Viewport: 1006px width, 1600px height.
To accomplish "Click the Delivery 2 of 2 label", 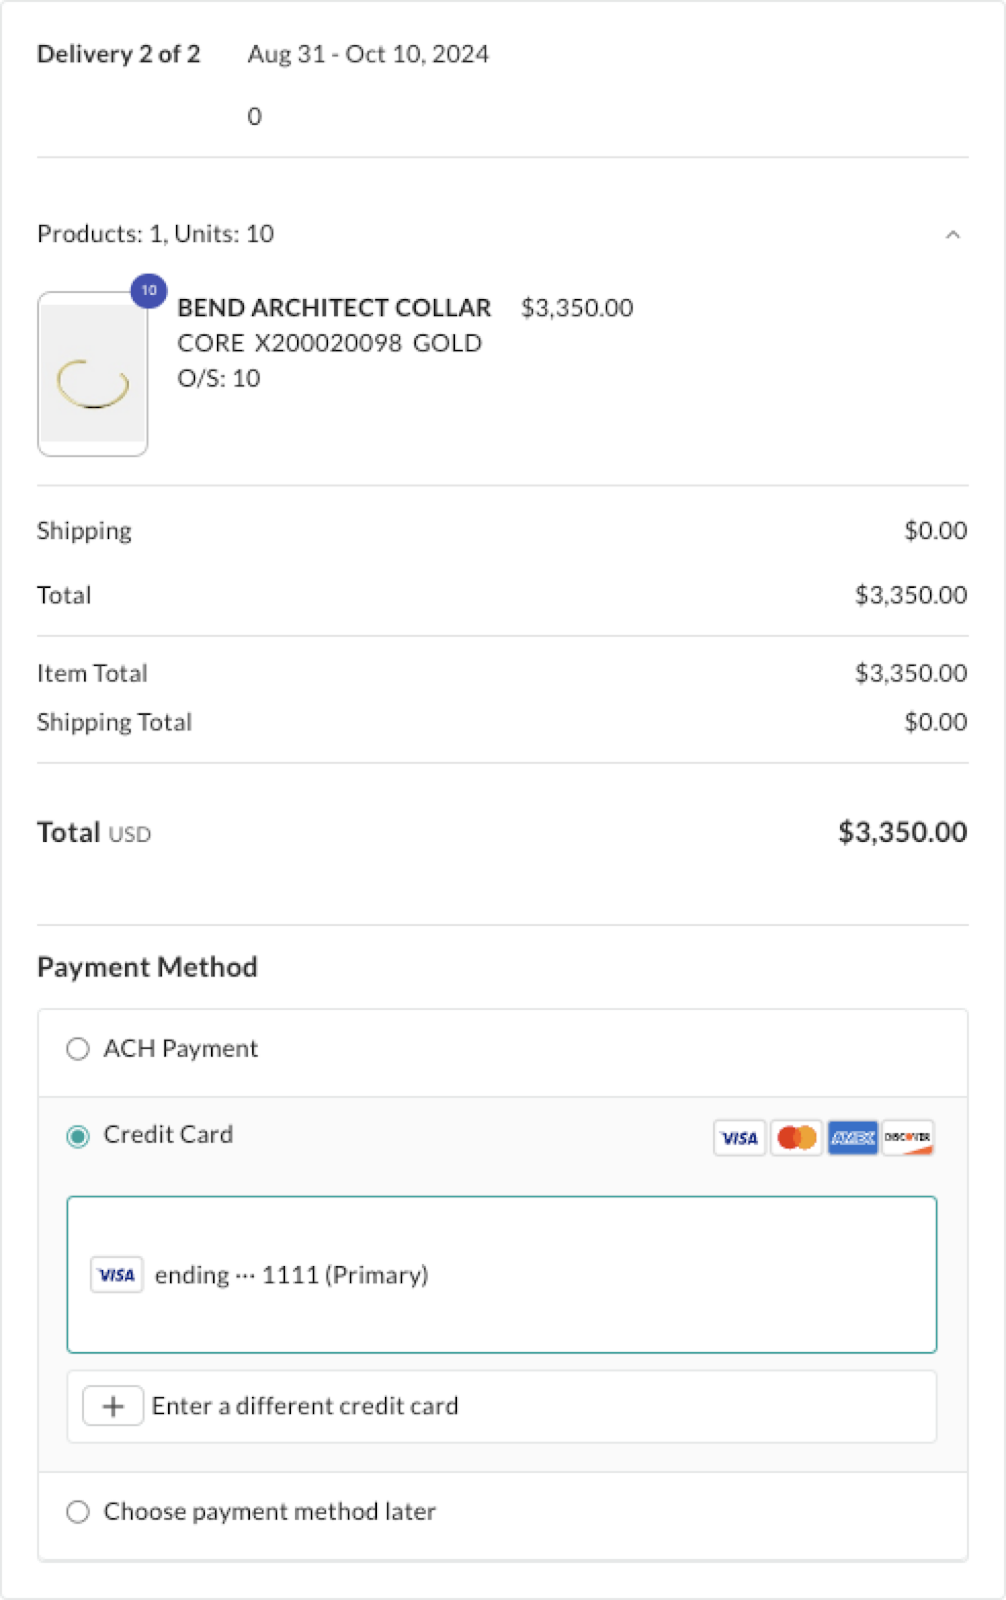I will coord(118,54).
